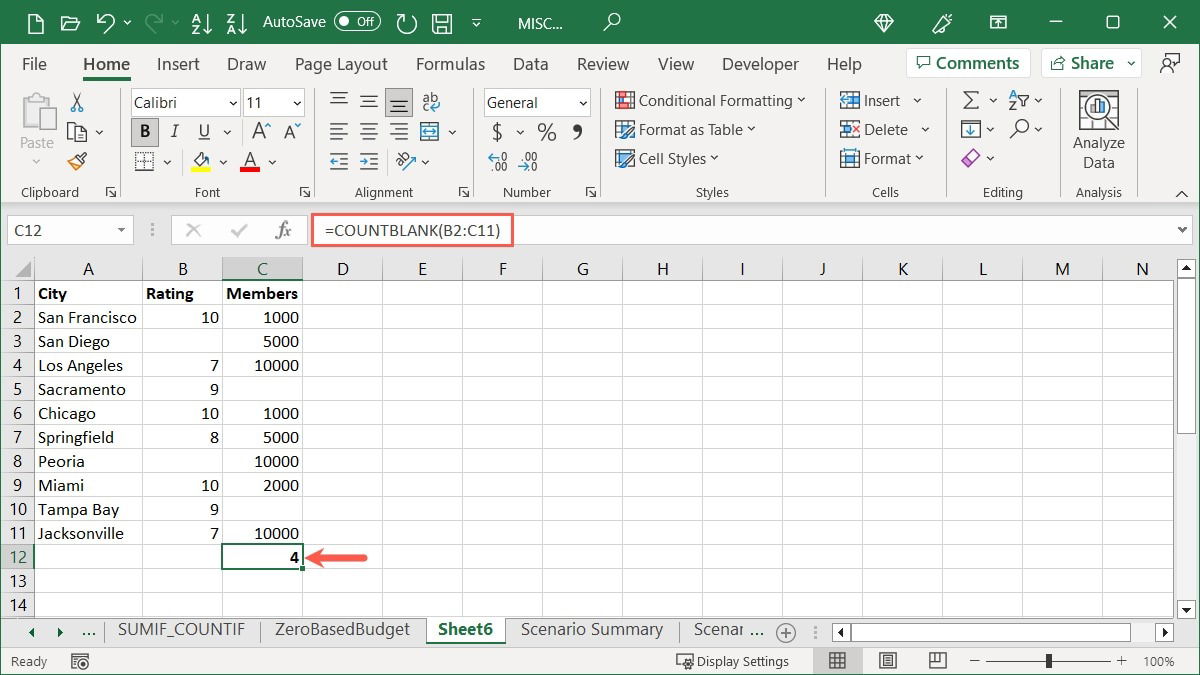Open the General number format dropdown
This screenshot has height=675, width=1200.
583,103
